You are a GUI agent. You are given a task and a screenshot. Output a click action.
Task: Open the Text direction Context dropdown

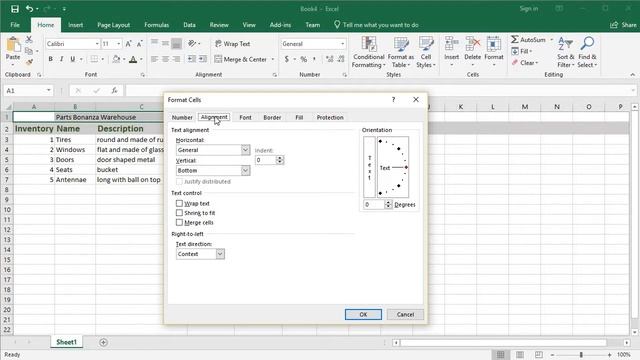tap(220, 254)
